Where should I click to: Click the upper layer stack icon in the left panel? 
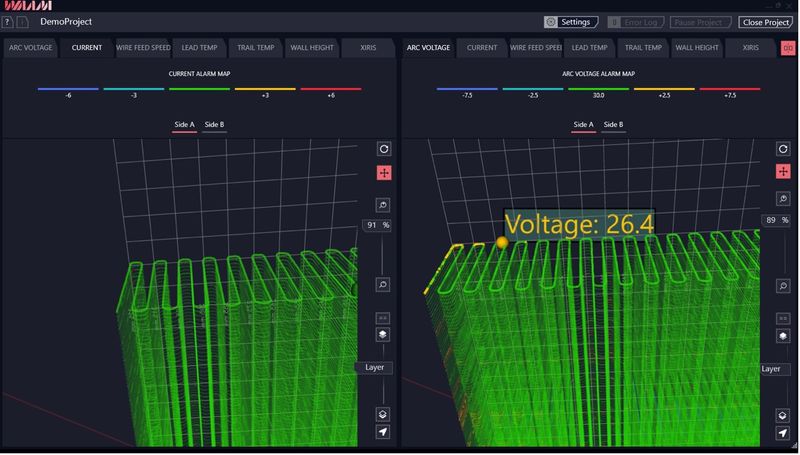coord(383,335)
